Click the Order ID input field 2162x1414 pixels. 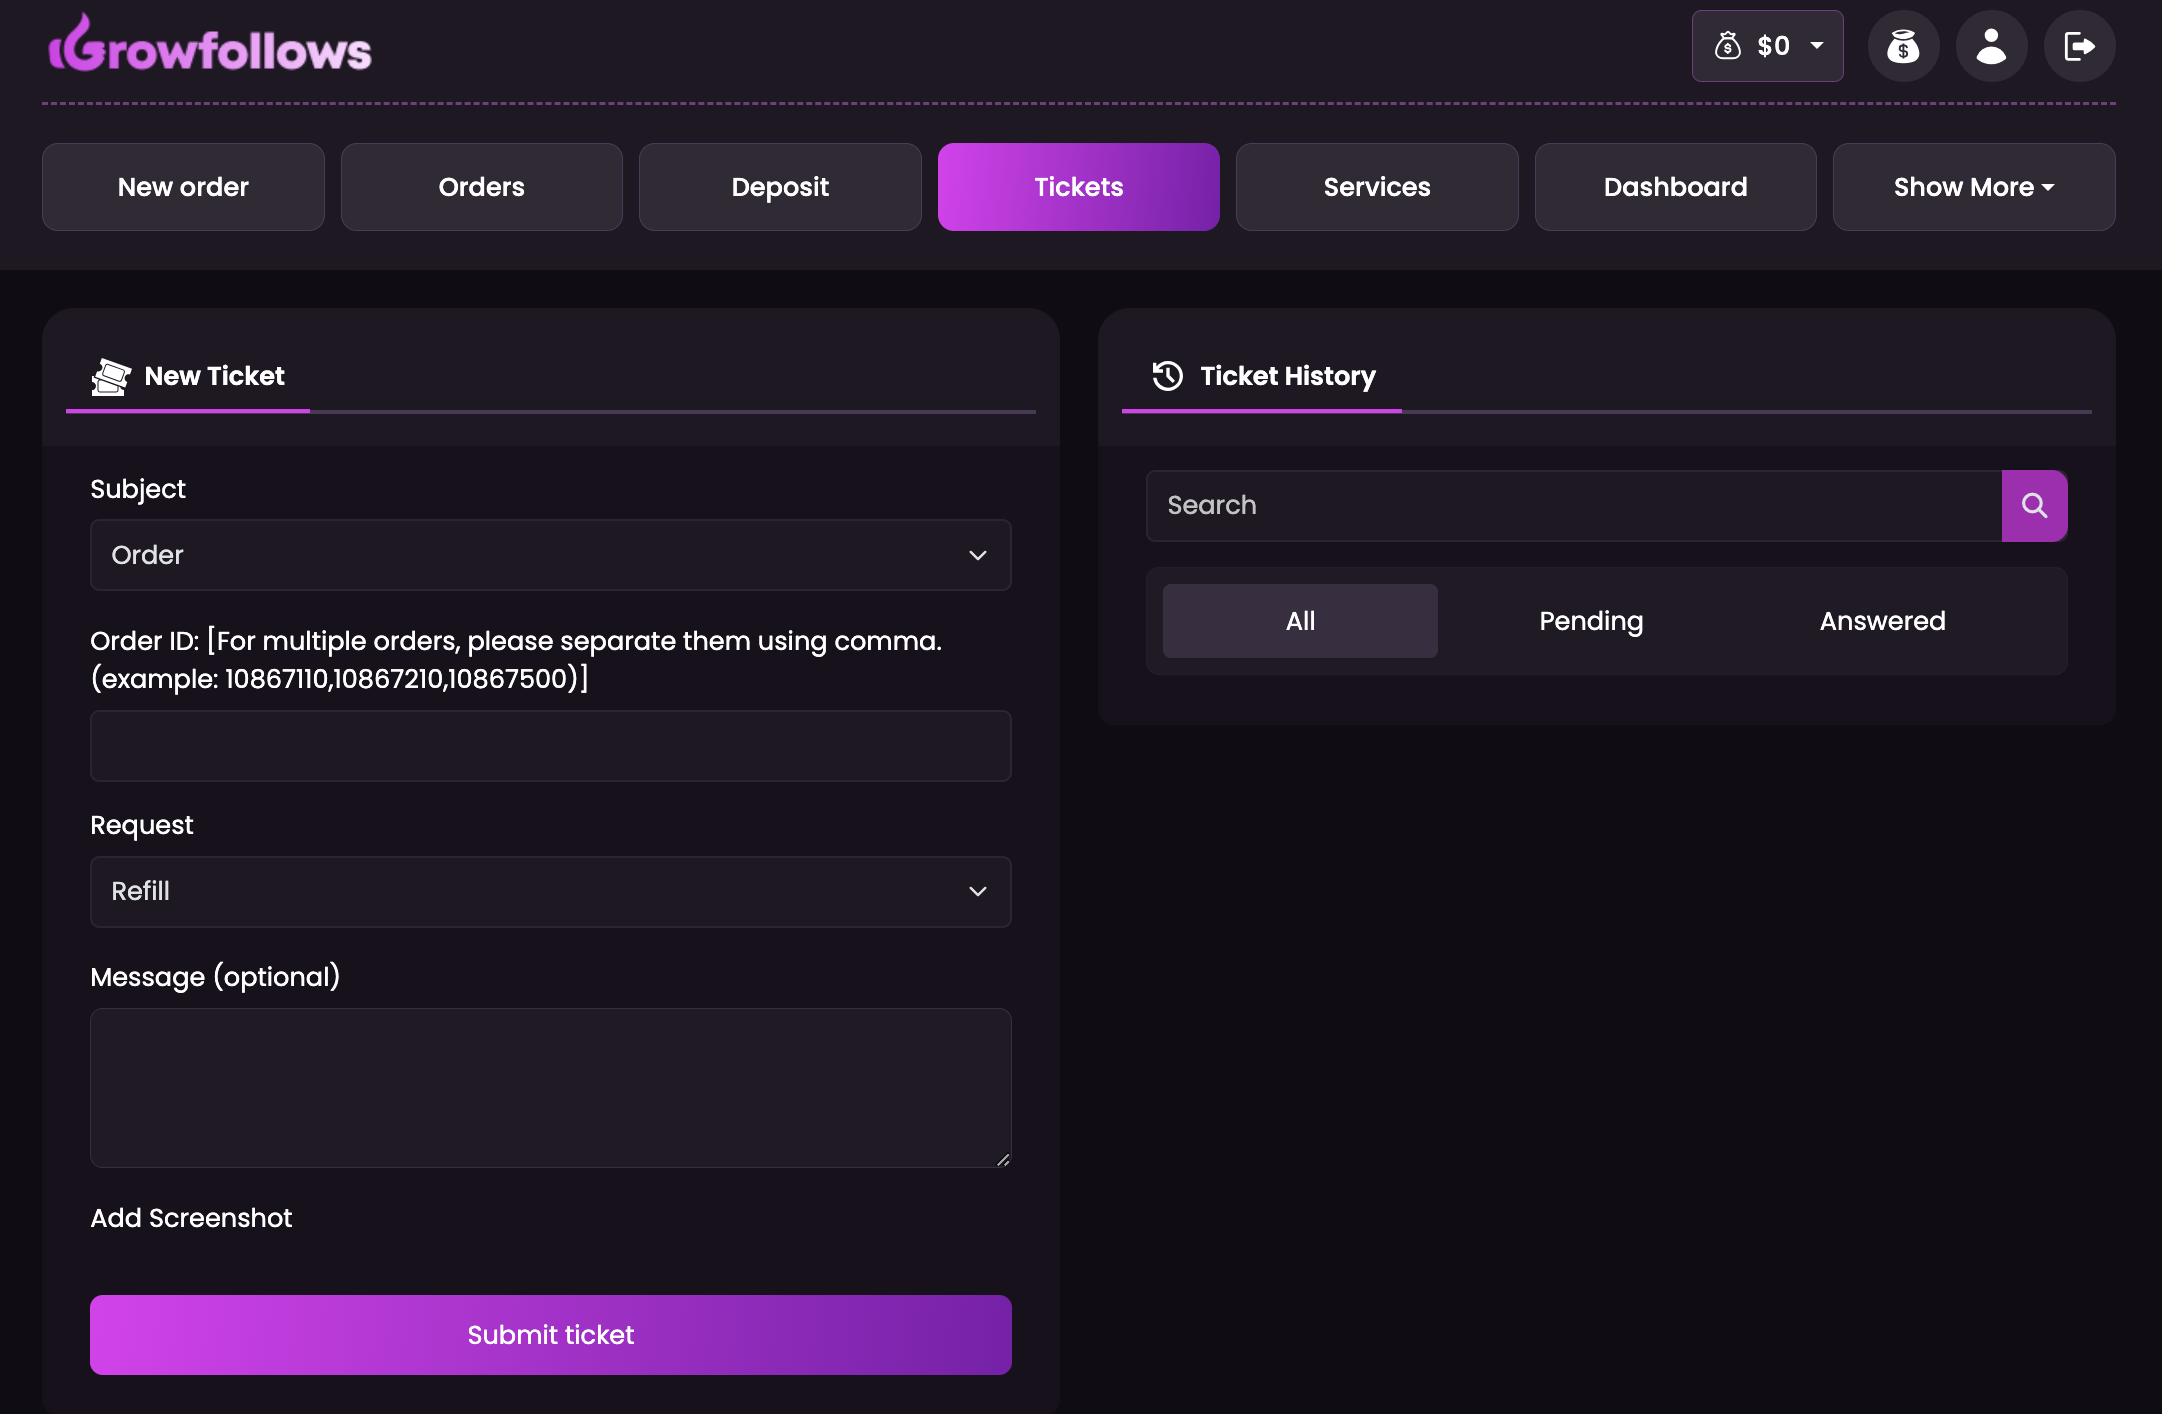click(x=550, y=746)
